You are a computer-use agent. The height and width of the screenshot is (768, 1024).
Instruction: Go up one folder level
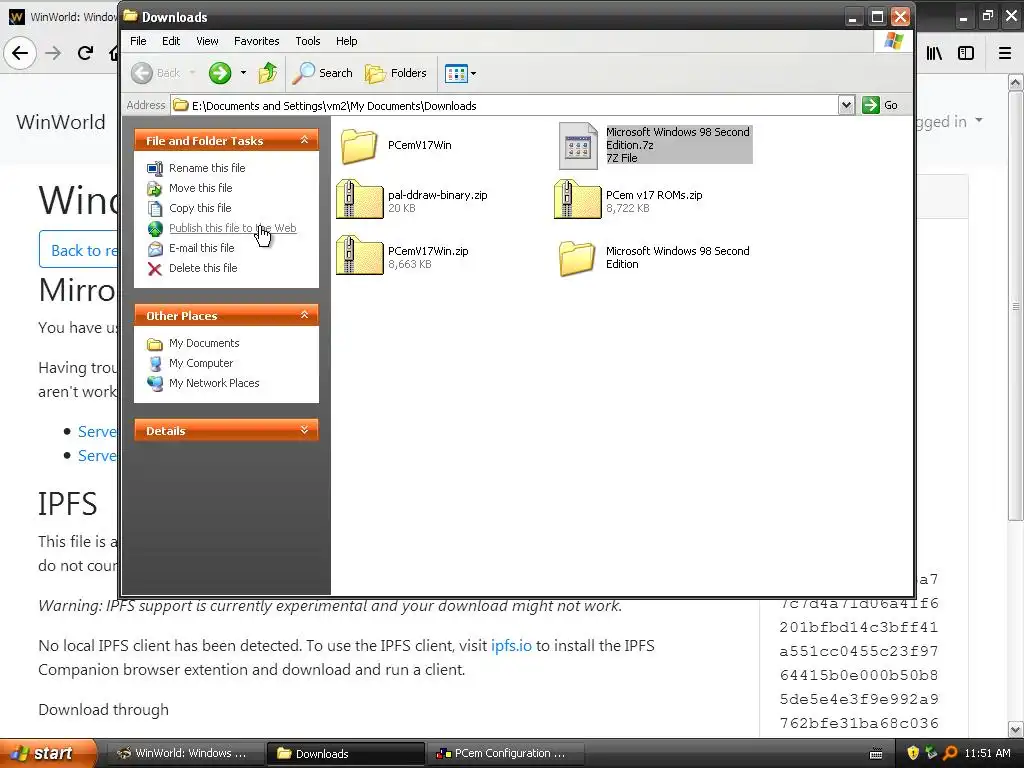pos(267,73)
